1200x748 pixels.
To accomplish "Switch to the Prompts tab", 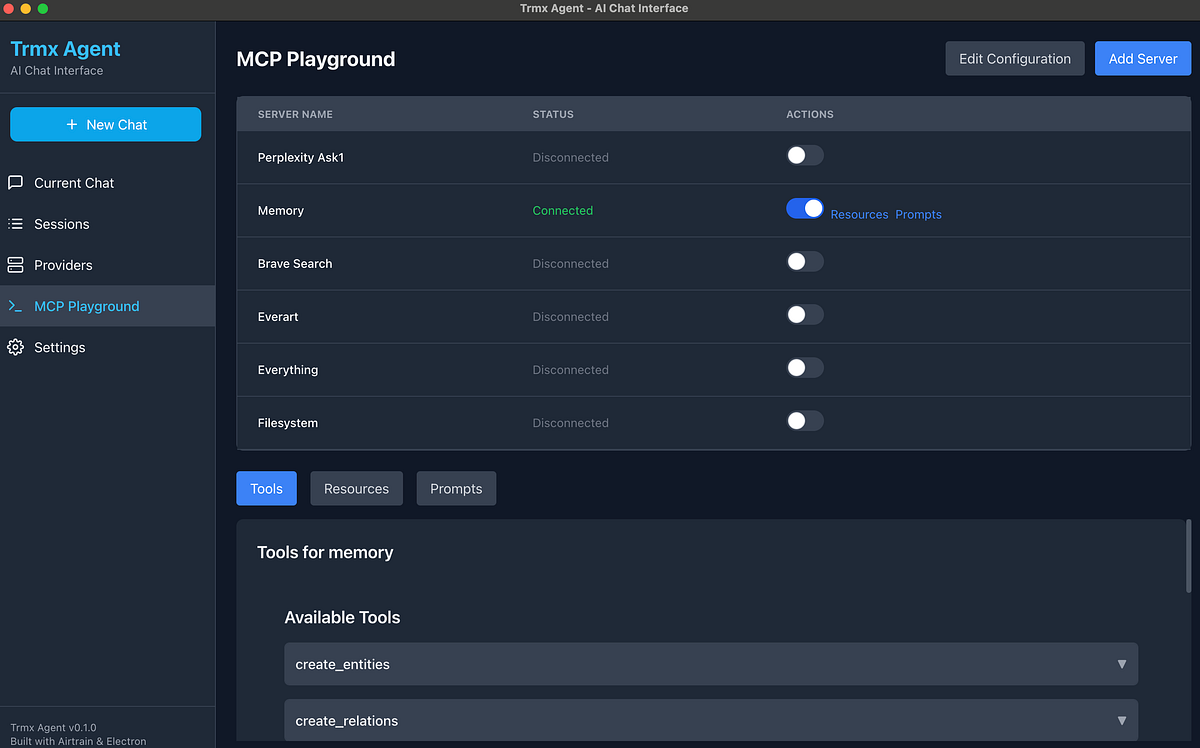I will point(456,488).
